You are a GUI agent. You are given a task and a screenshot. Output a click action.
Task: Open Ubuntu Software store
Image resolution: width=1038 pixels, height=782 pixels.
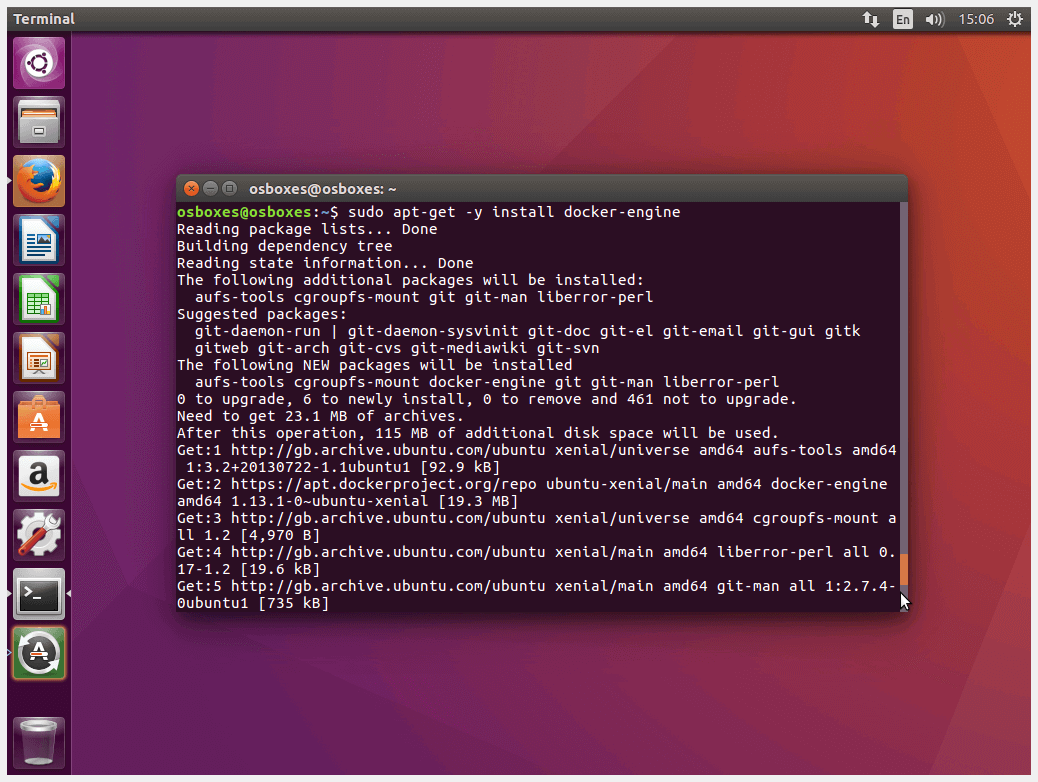(x=39, y=417)
